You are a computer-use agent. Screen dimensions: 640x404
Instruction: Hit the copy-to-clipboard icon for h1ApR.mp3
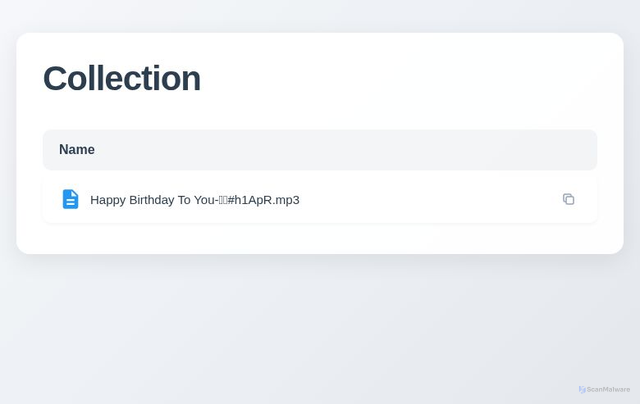click(568, 199)
